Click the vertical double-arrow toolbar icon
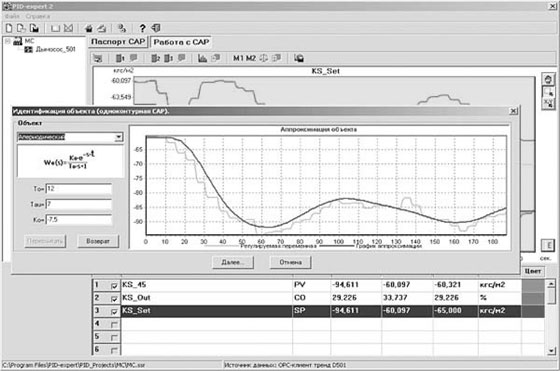Viewport: 560px width, 371px height. 264,58
